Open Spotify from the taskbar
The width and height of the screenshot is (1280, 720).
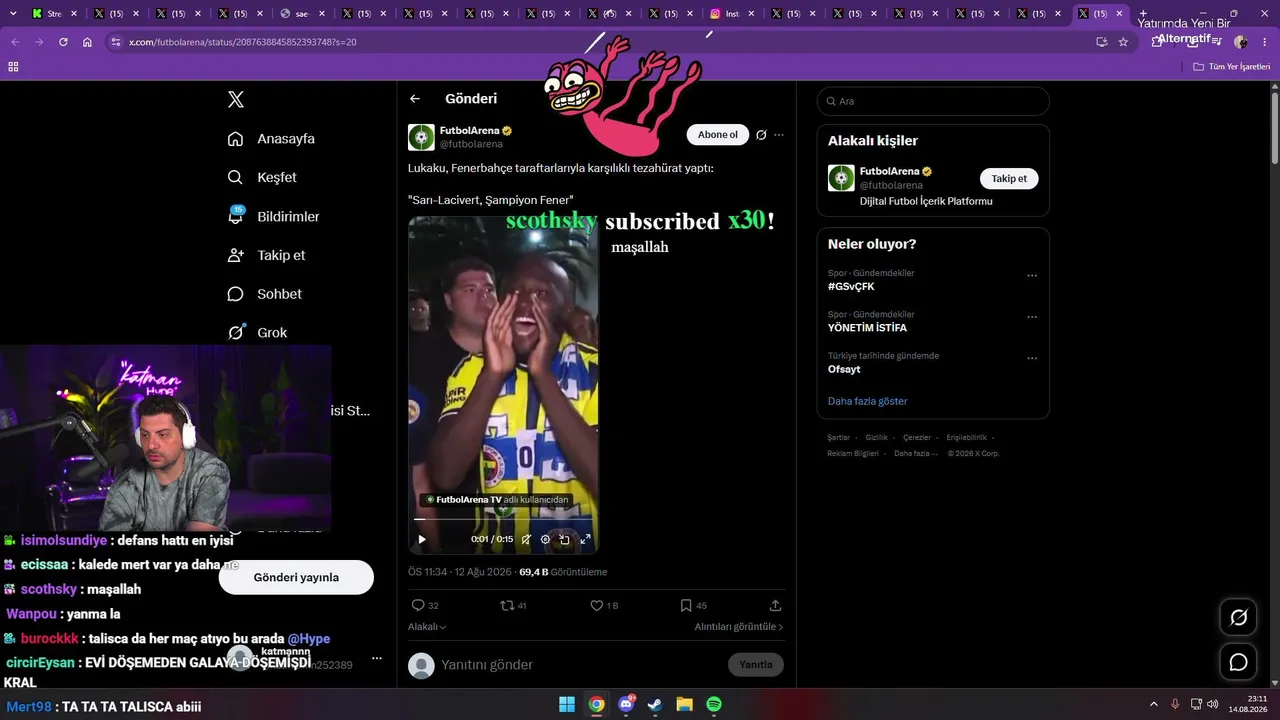(x=714, y=704)
